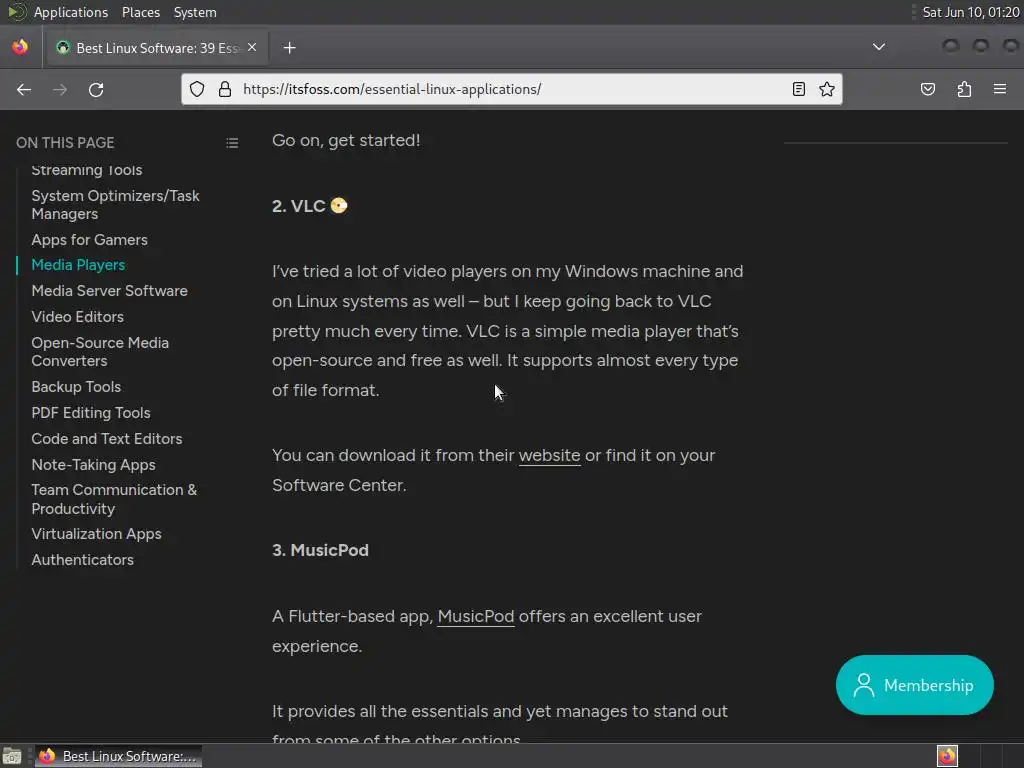Bookmark this page with the star

[x=827, y=89]
